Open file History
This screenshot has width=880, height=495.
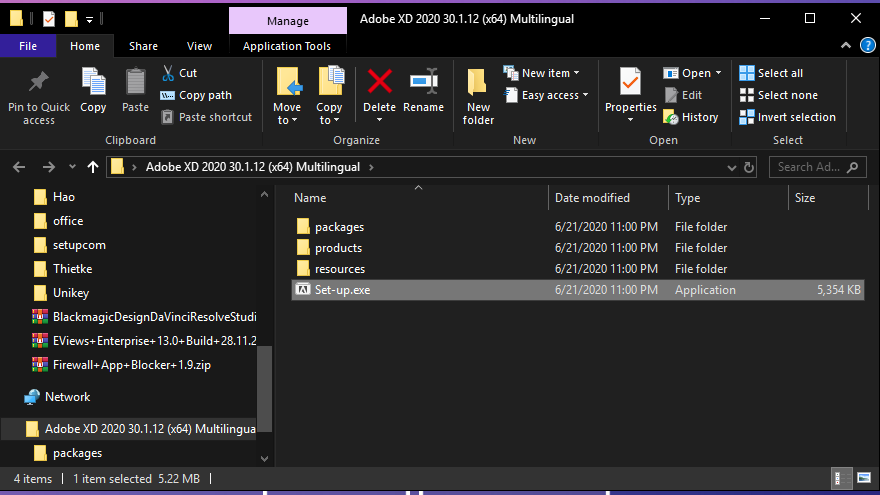(x=691, y=117)
